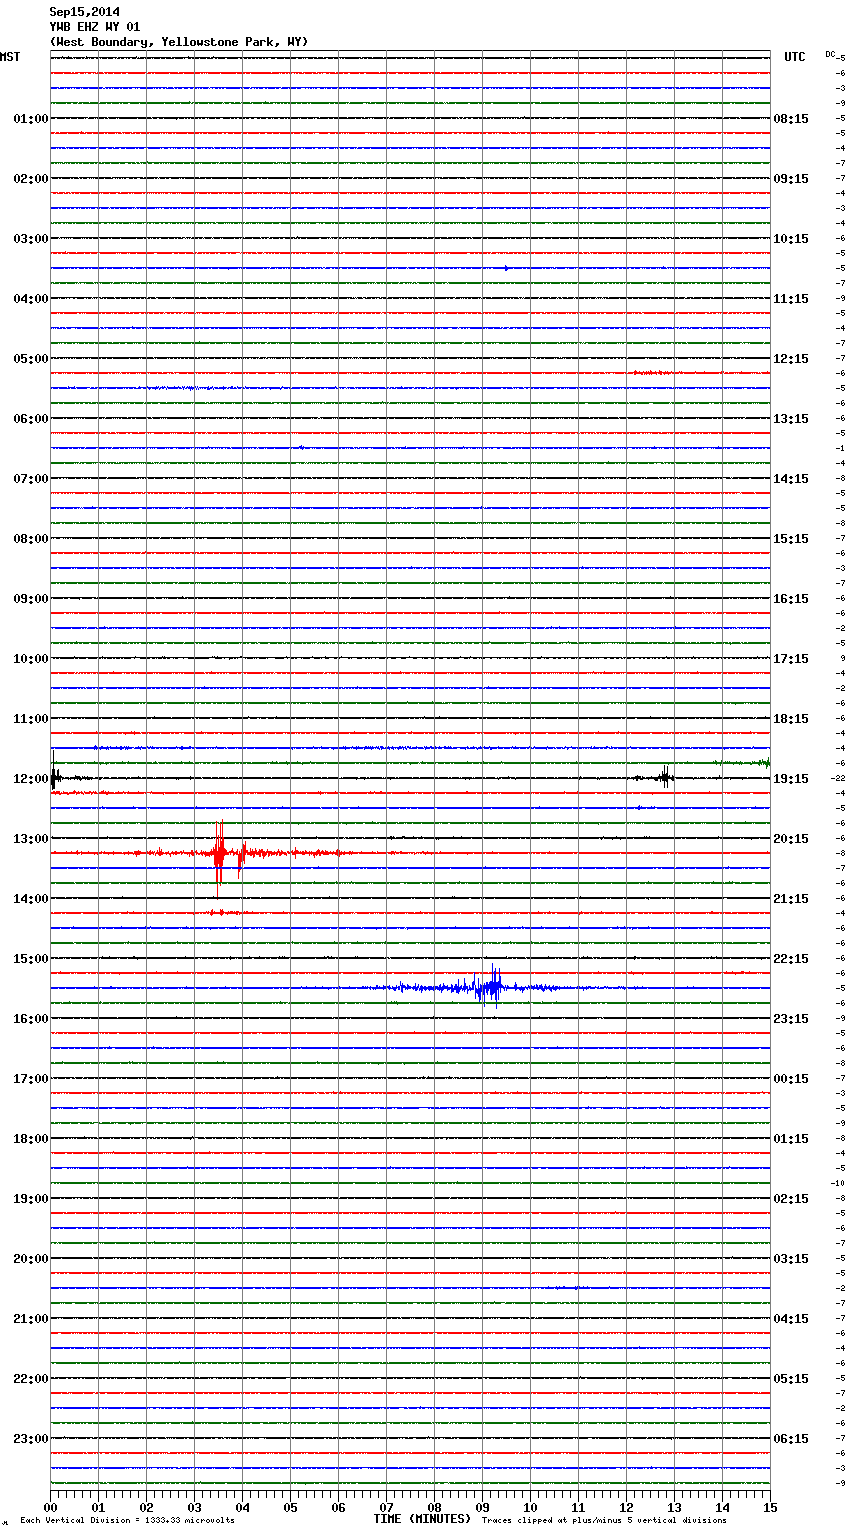The image size is (850, 1534).
Task: Click the large red seismic event spike
Action: [x=219, y=852]
